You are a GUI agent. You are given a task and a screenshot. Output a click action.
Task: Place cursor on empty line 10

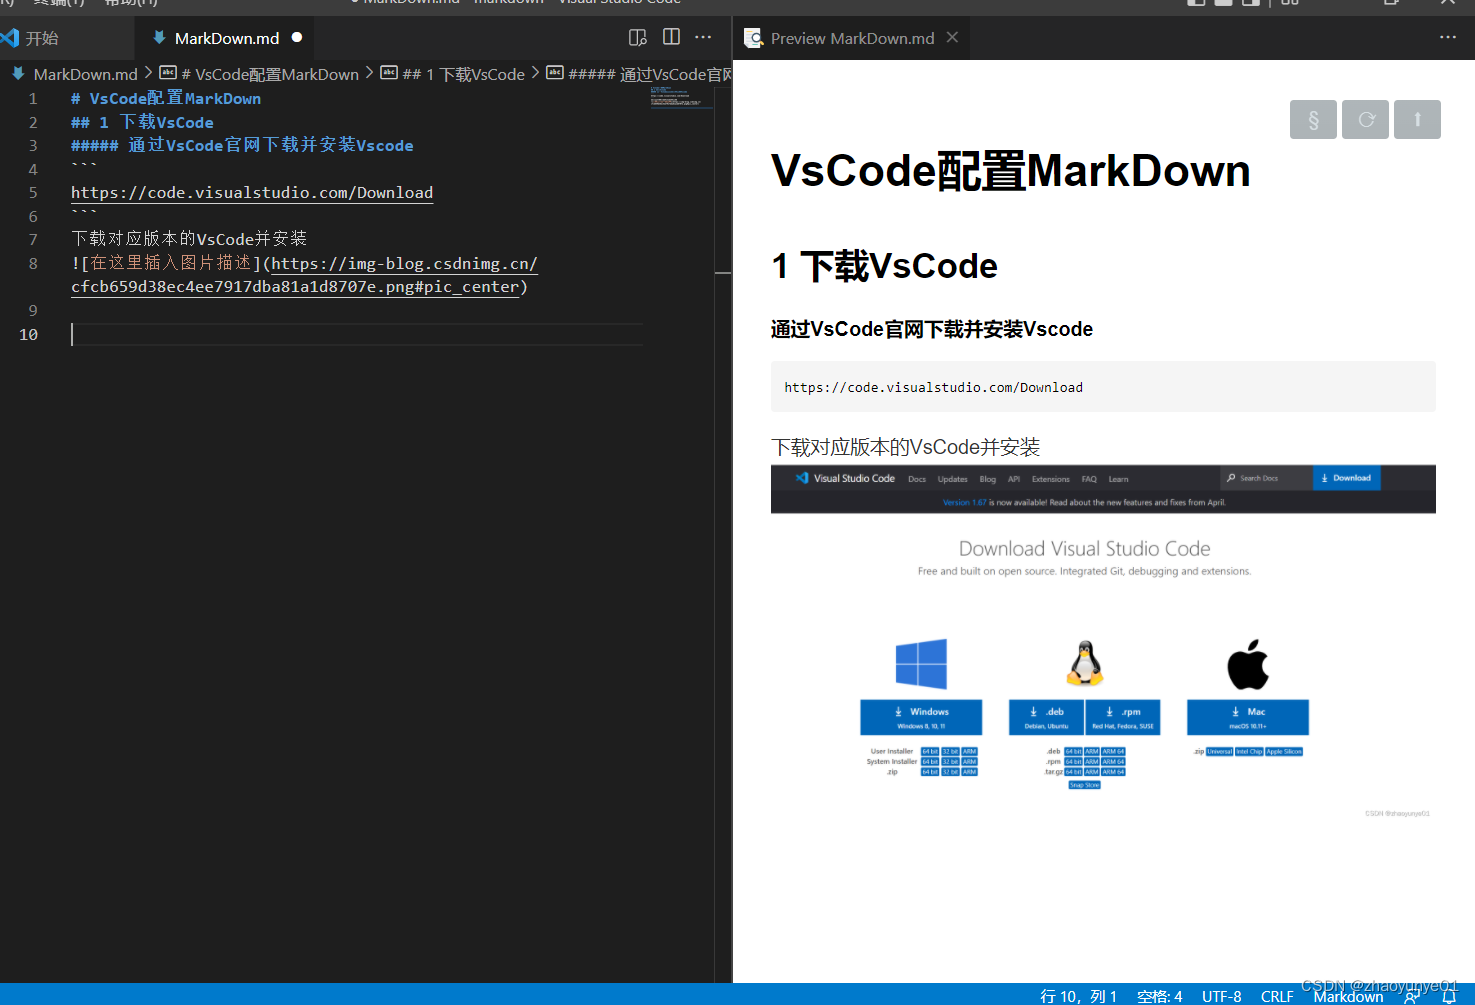pos(357,334)
